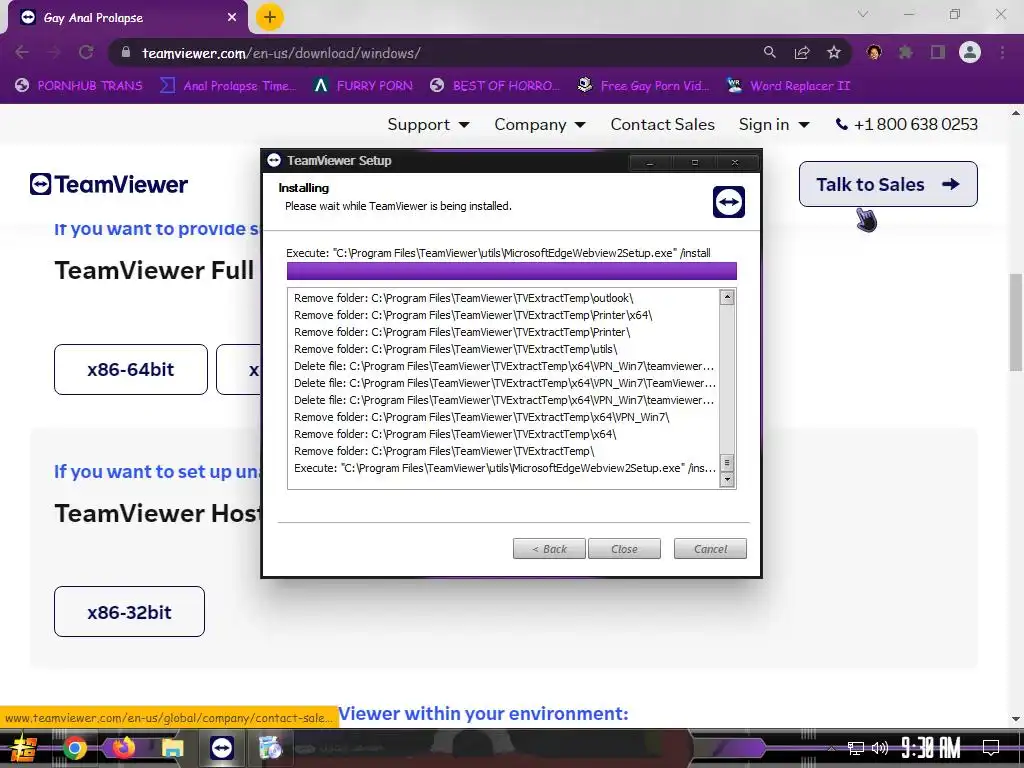Click the magnifier zoom icon in address bar
Screen dimensions: 1024x768
(769, 53)
